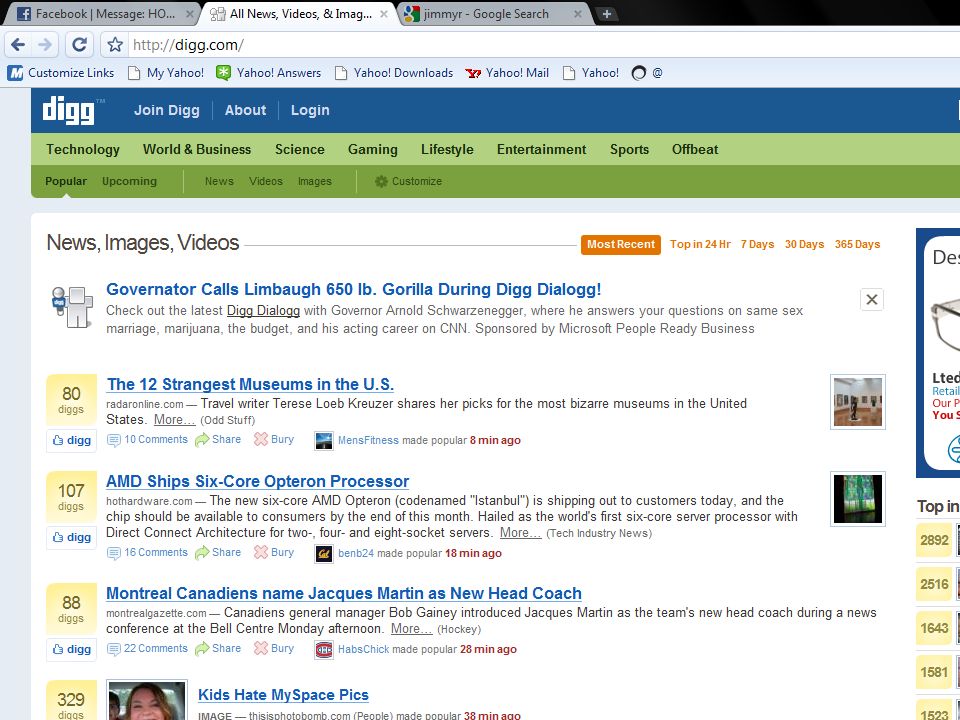
Task: Open the 16 Comments on AMD story
Action: point(147,552)
